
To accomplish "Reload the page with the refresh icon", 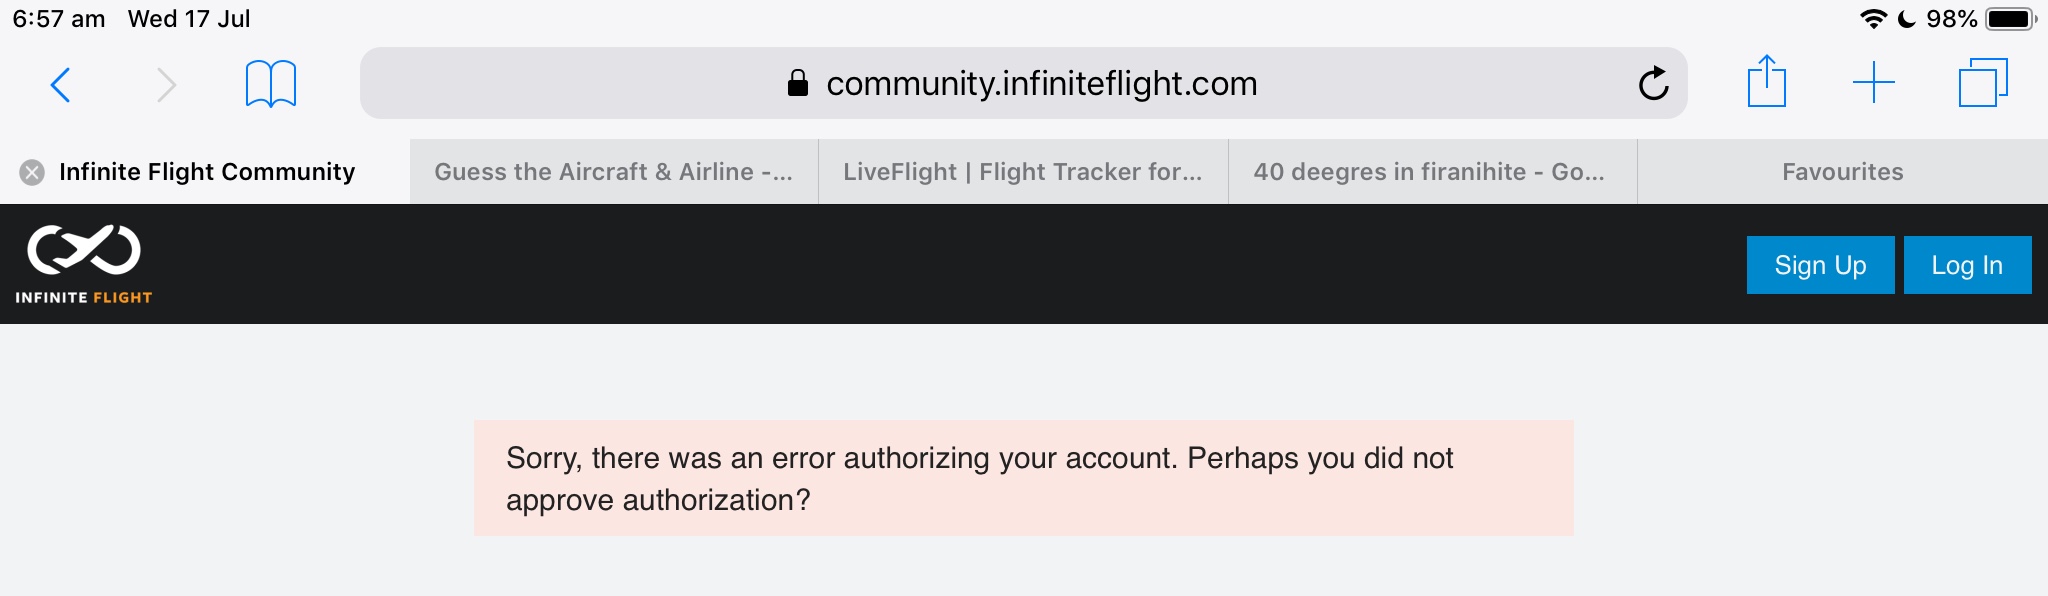I will point(1653,84).
